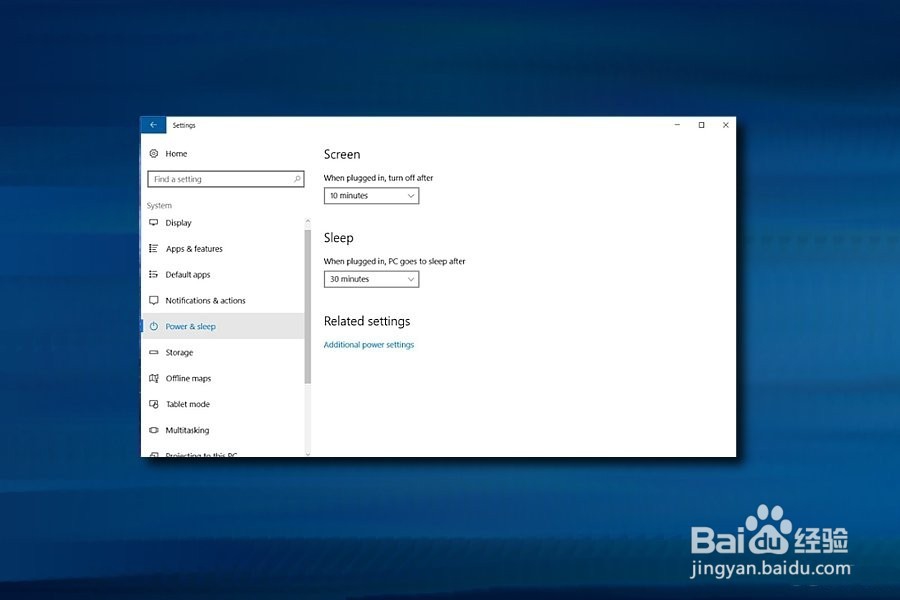Click the back arrow in Settings
The height and width of the screenshot is (600, 900).
153,125
